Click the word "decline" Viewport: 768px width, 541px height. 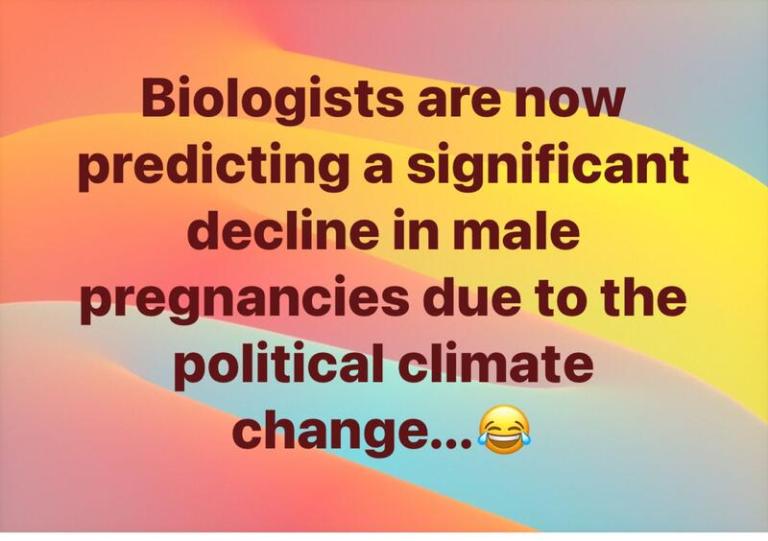point(280,230)
